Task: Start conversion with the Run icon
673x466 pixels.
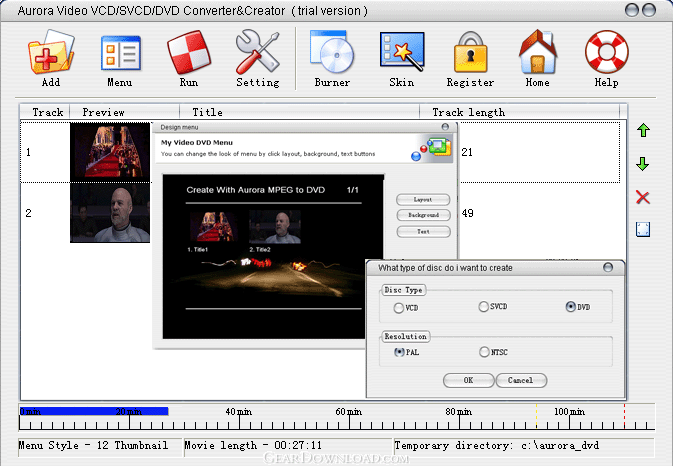Action: point(189,52)
